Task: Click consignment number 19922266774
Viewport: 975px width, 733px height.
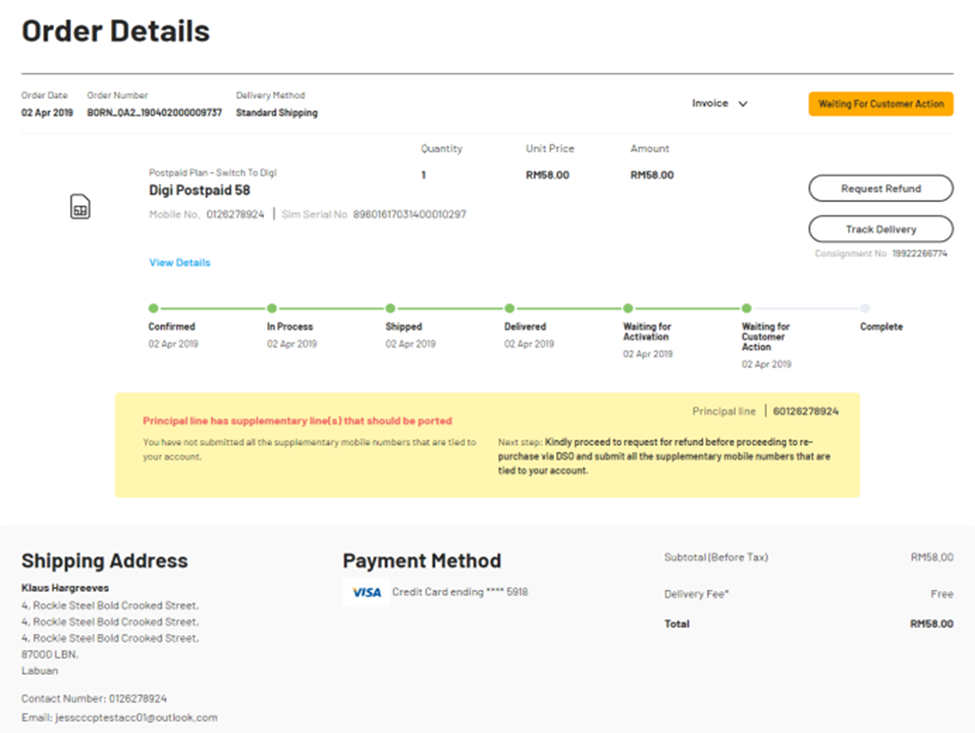Action: [x=920, y=254]
